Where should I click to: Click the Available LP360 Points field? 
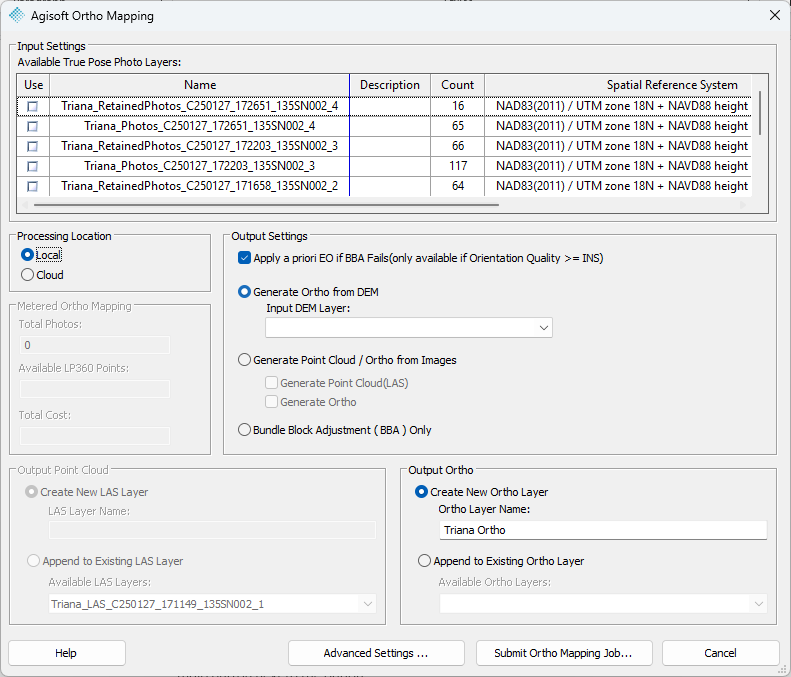pyautogui.click(x=95, y=389)
